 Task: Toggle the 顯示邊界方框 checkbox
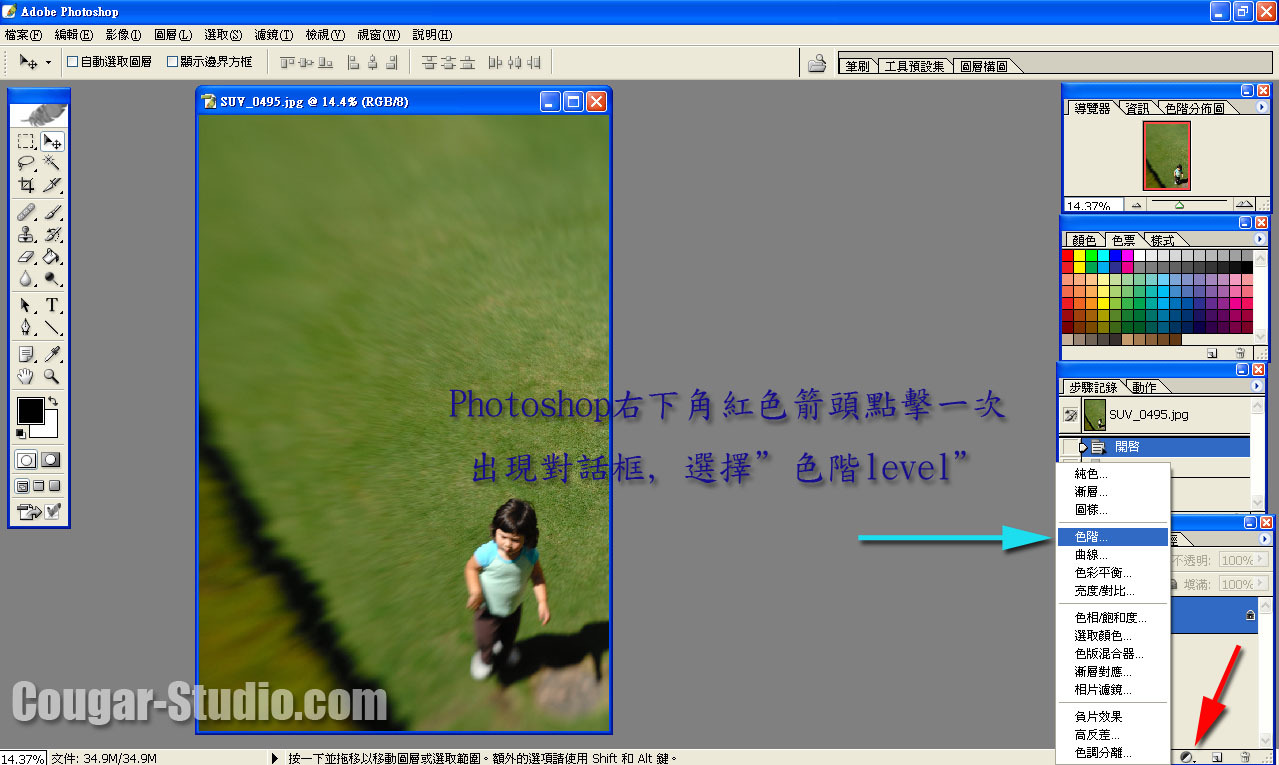pyautogui.click(x=173, y=62)
